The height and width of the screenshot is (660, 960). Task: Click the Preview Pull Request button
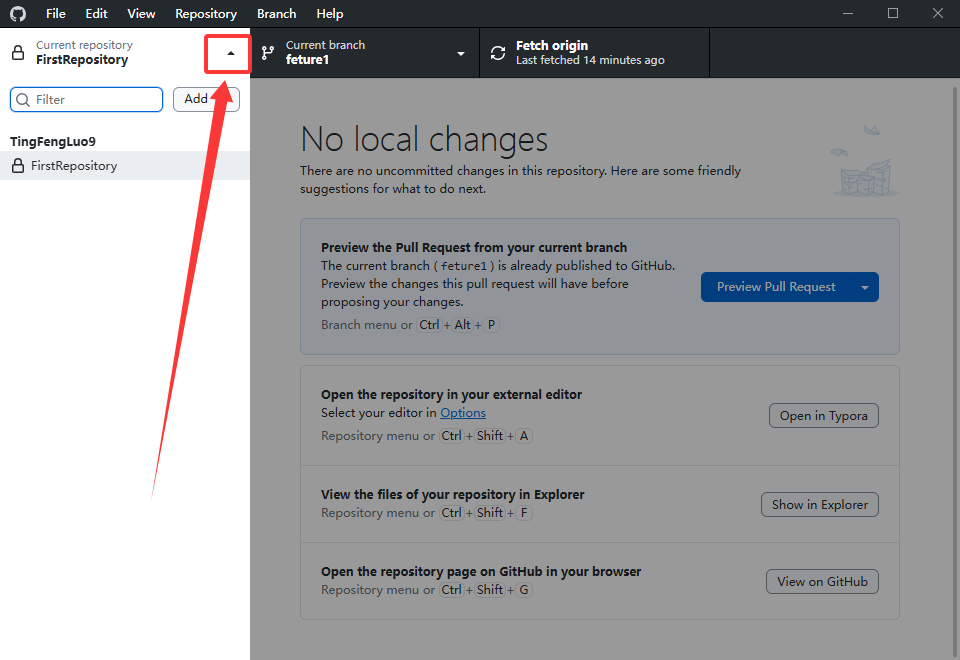pos(776,287)
